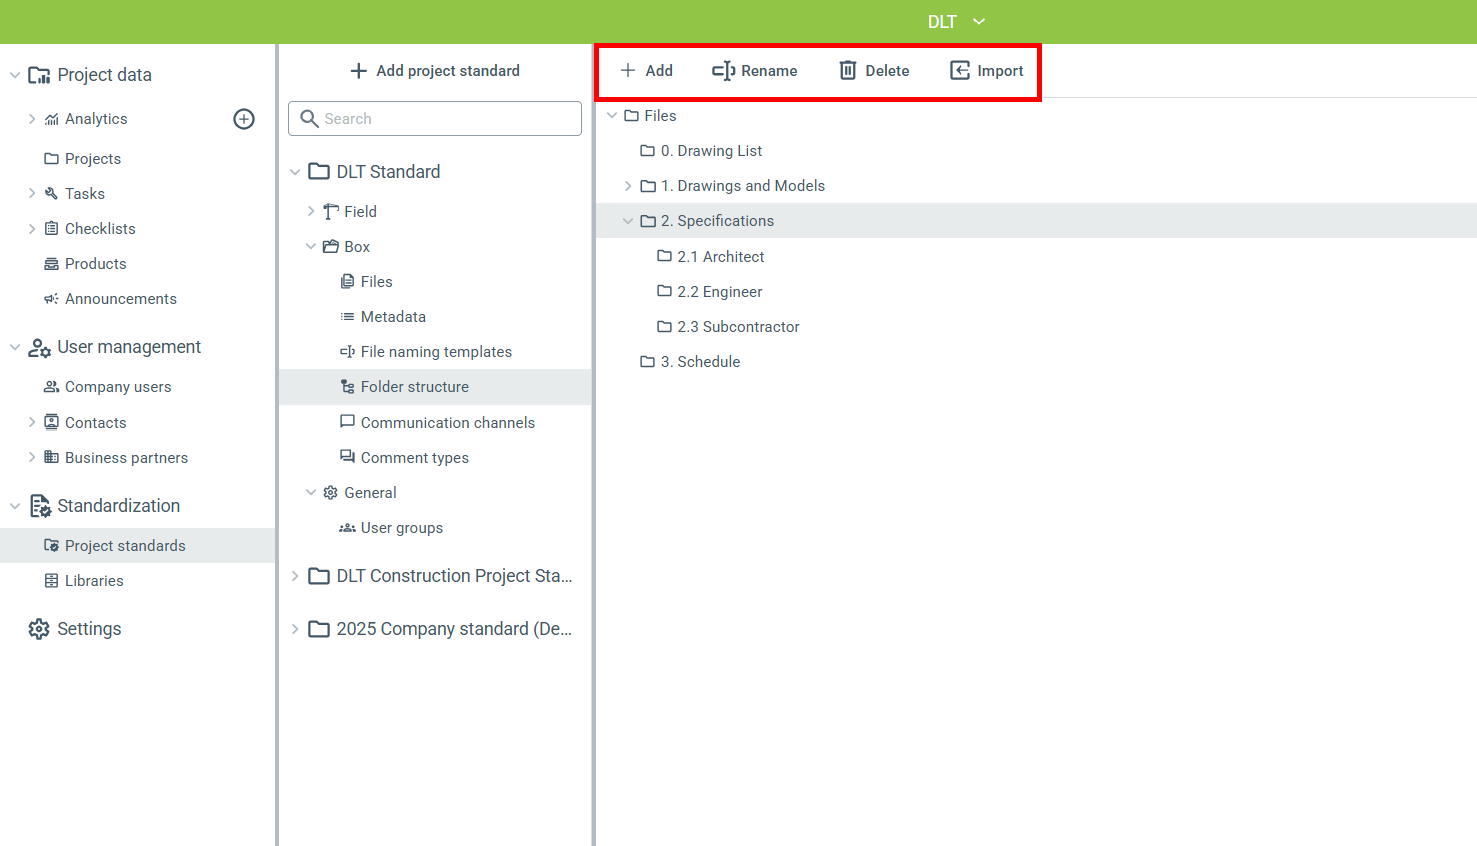The image size is (1477, 846).
Task: Click the Delete trash icon in toolbar
Action: (847, 70)
